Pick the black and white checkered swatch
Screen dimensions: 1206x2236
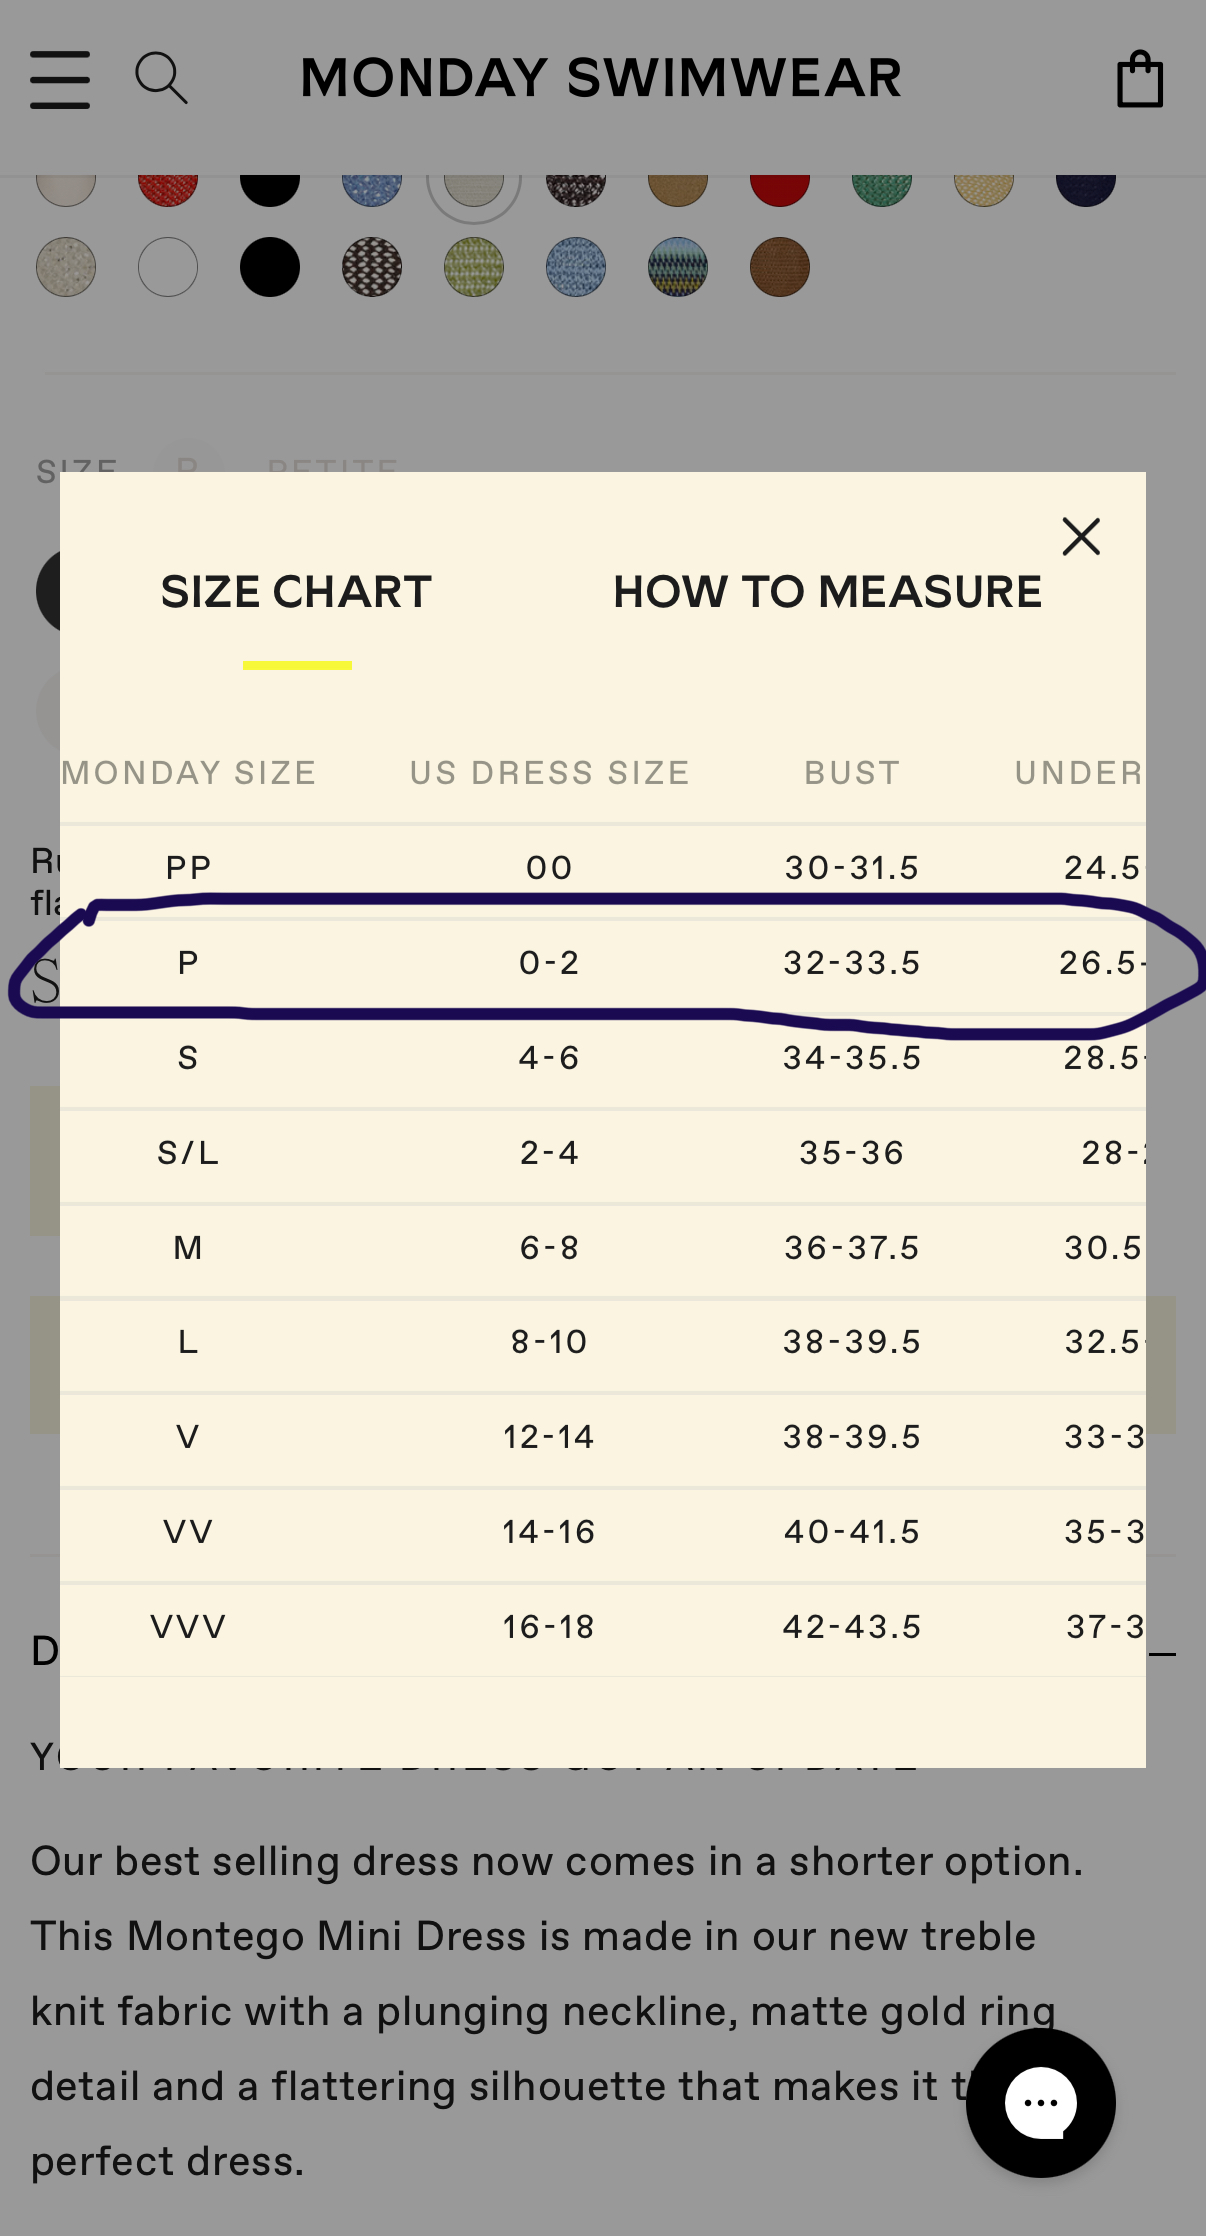[372, 267]
